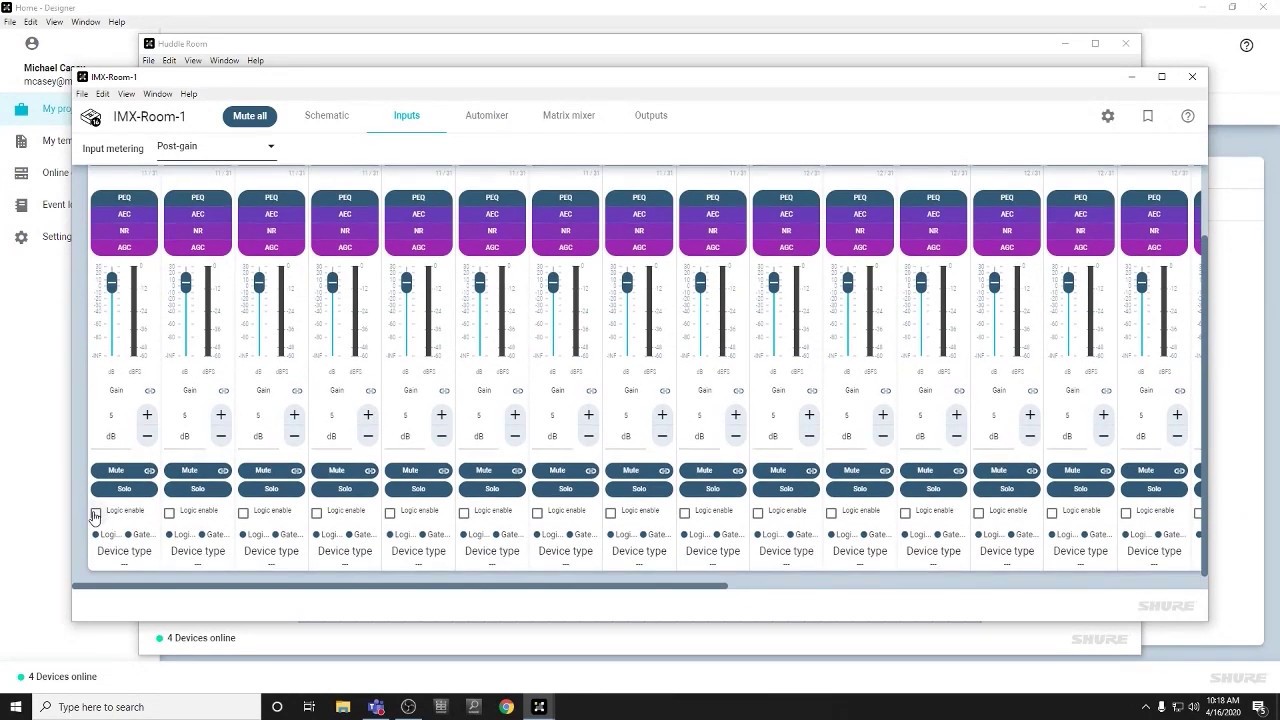
Task: Click the gain fader knob on the tenth channel
Action: point(774,284)
